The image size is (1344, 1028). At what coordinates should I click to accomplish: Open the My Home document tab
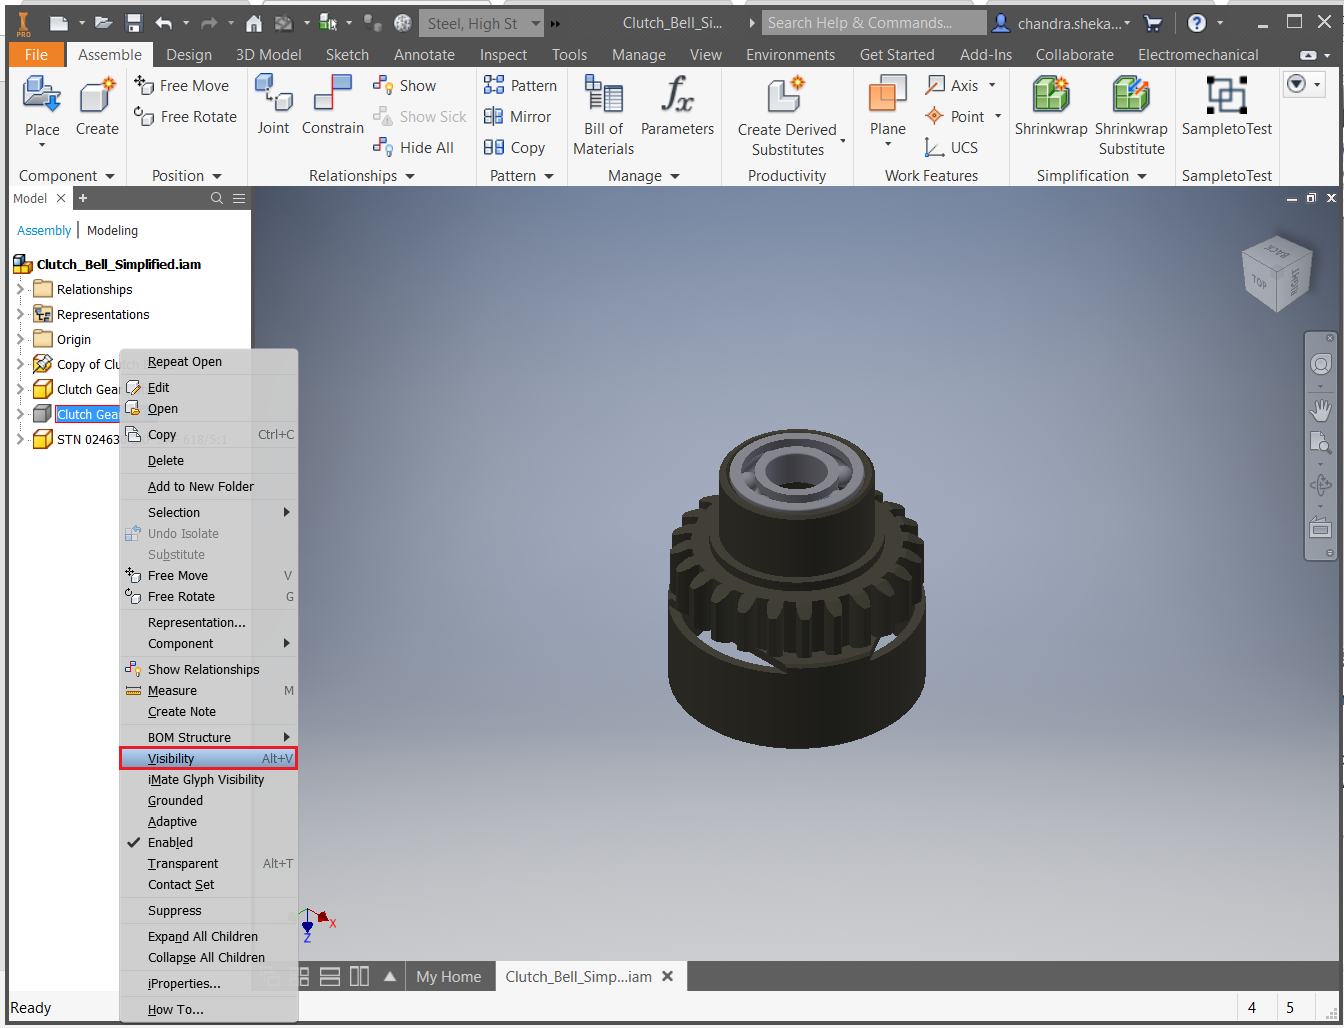tap(448, 977)
